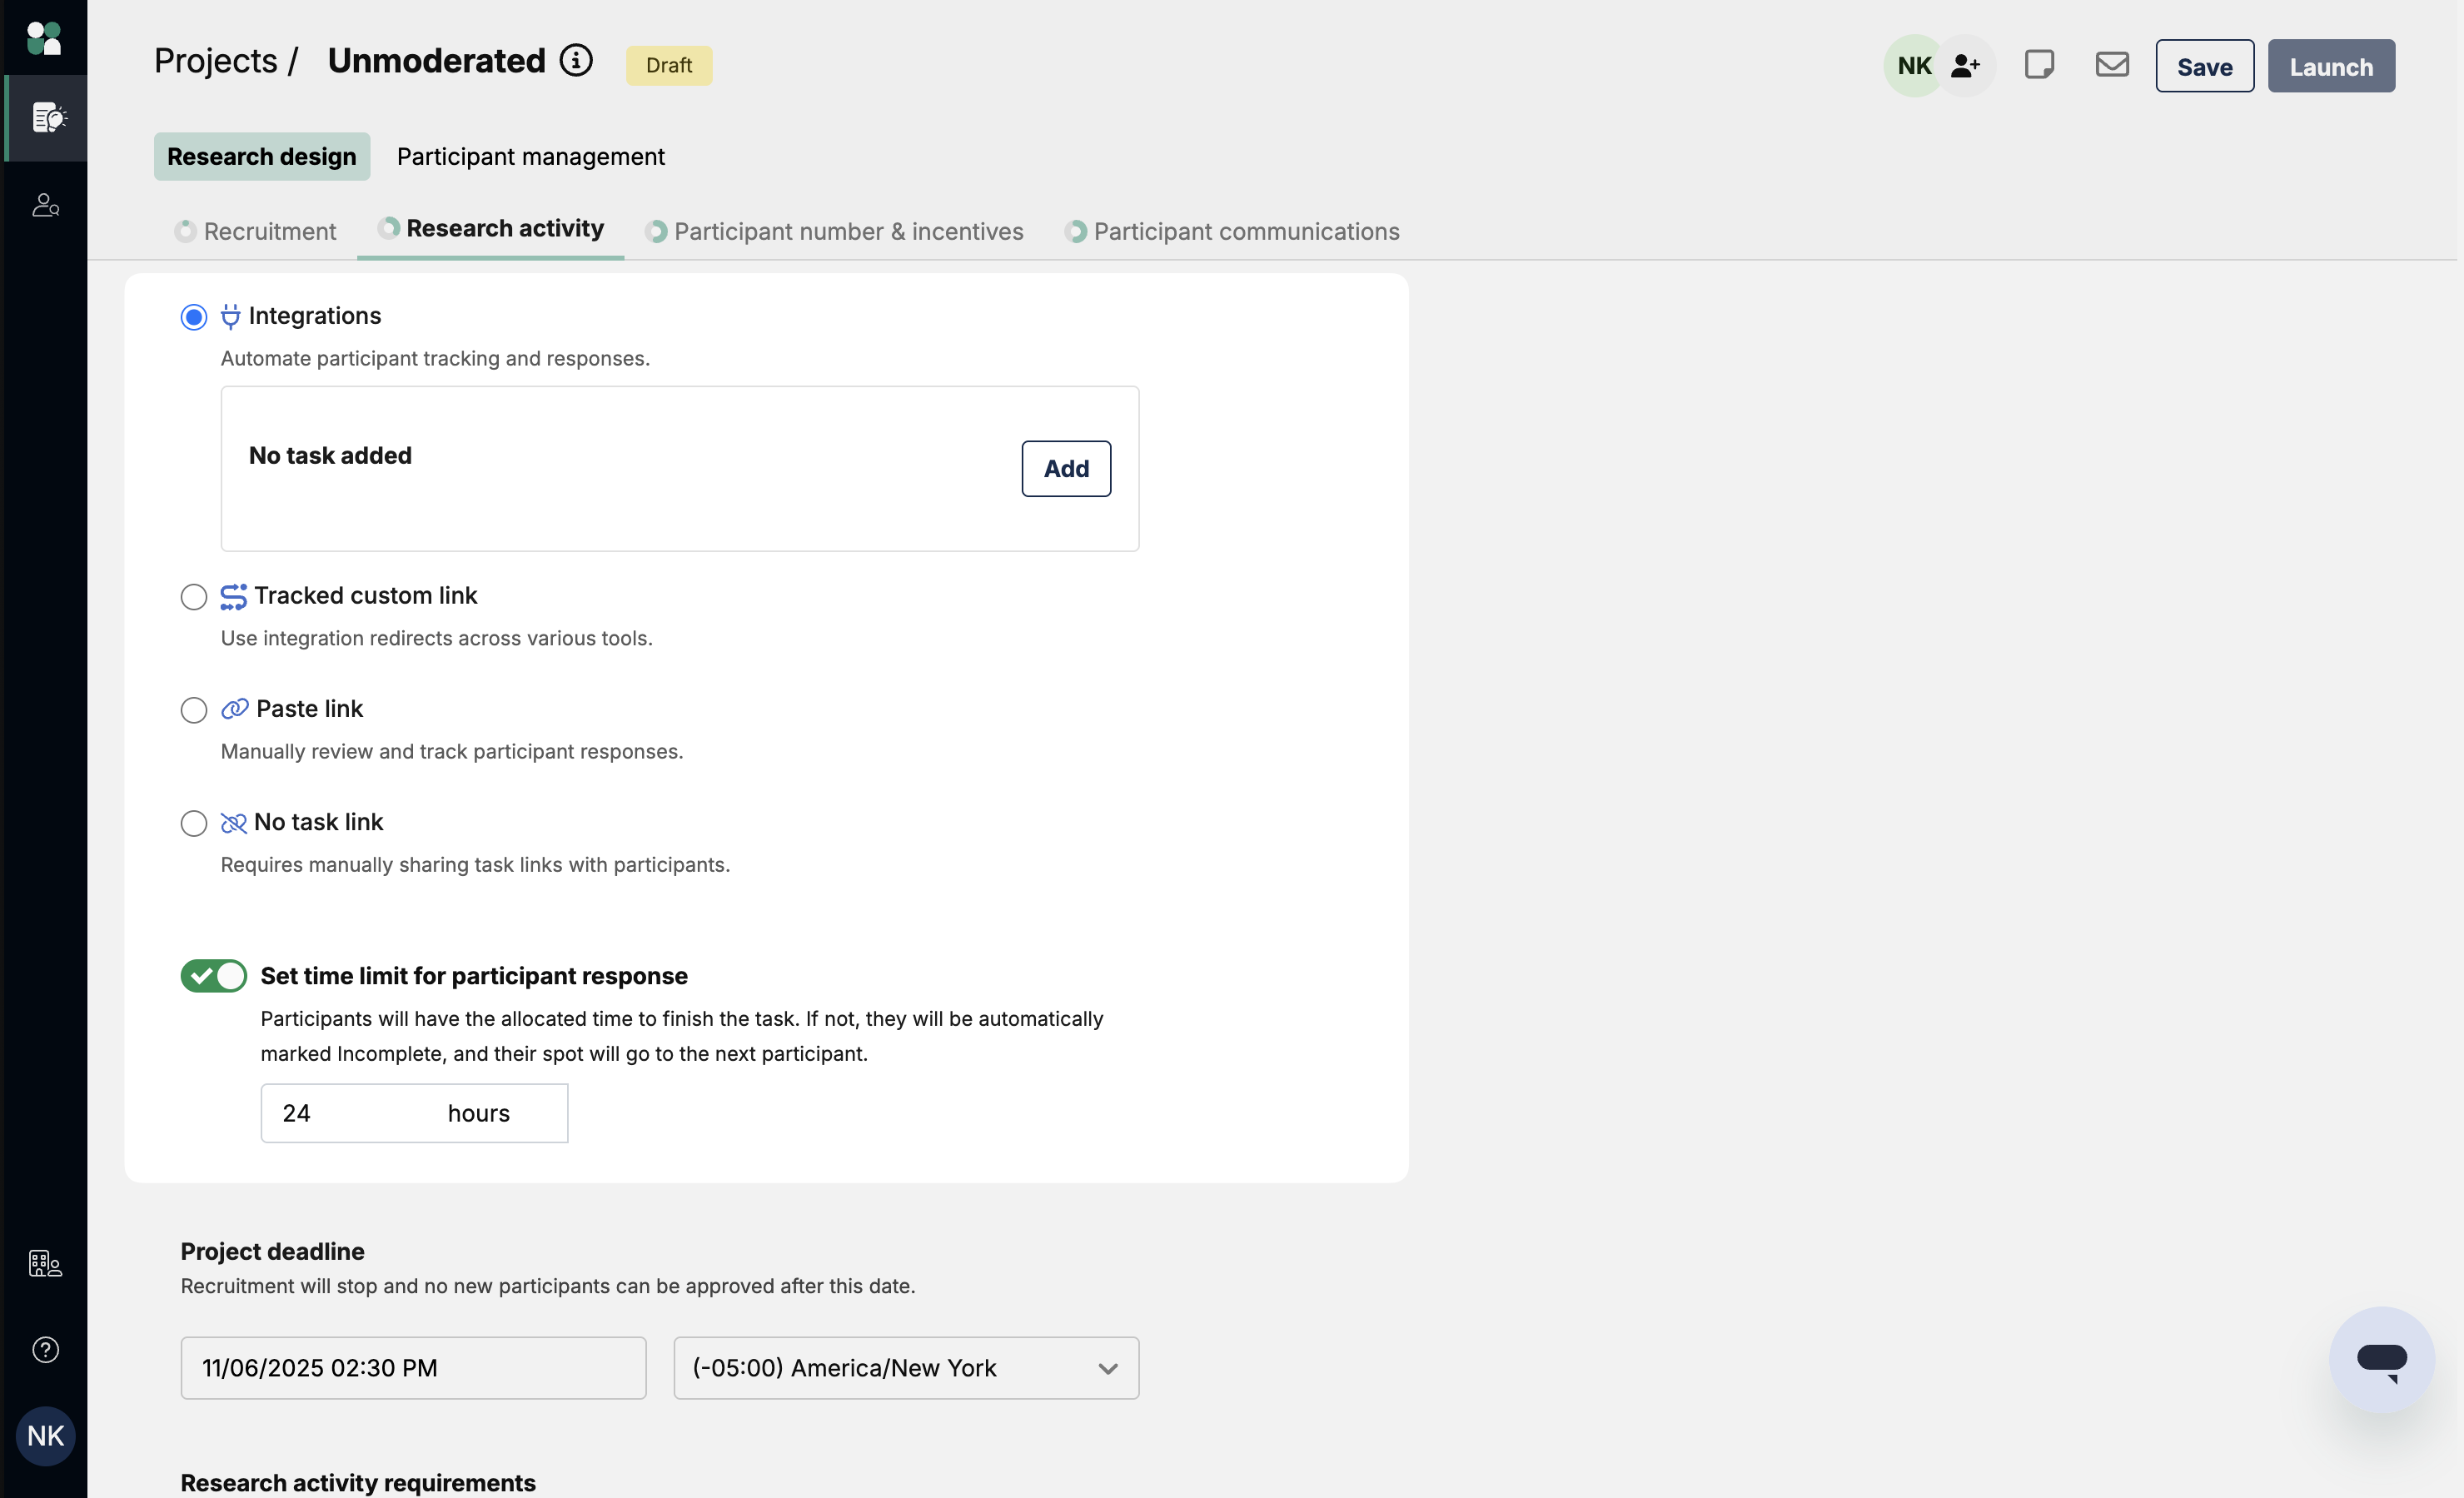Switch to Participant management tab
The image size is (2464, 1498).
(530, 157)
